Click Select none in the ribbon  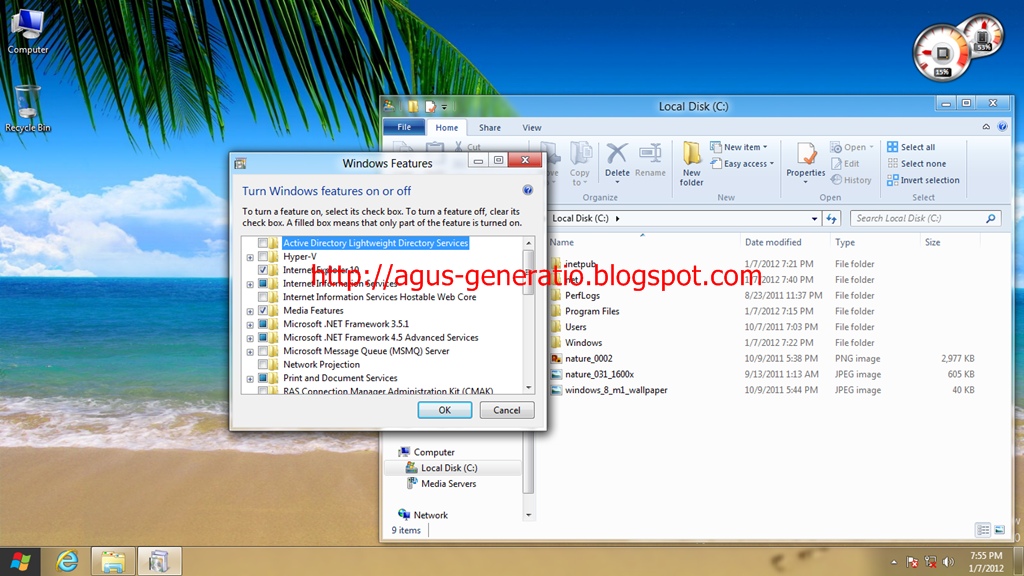tap(916, 163)
